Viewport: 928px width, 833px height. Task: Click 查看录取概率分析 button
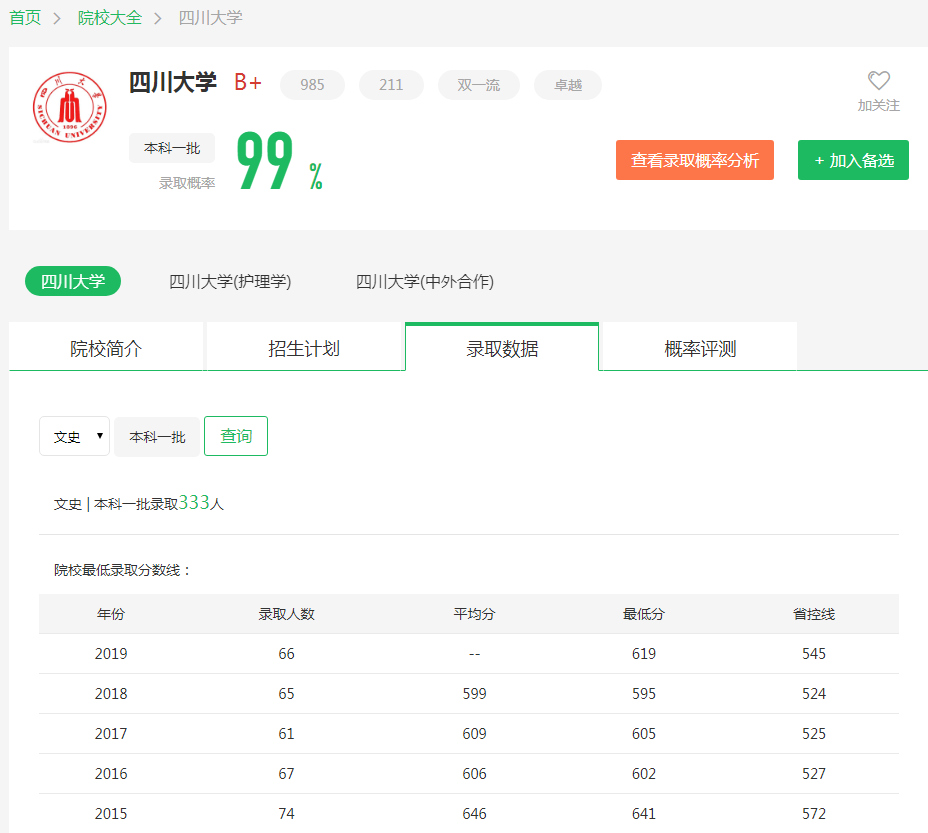pyautogui.click(x=695, y=160)
